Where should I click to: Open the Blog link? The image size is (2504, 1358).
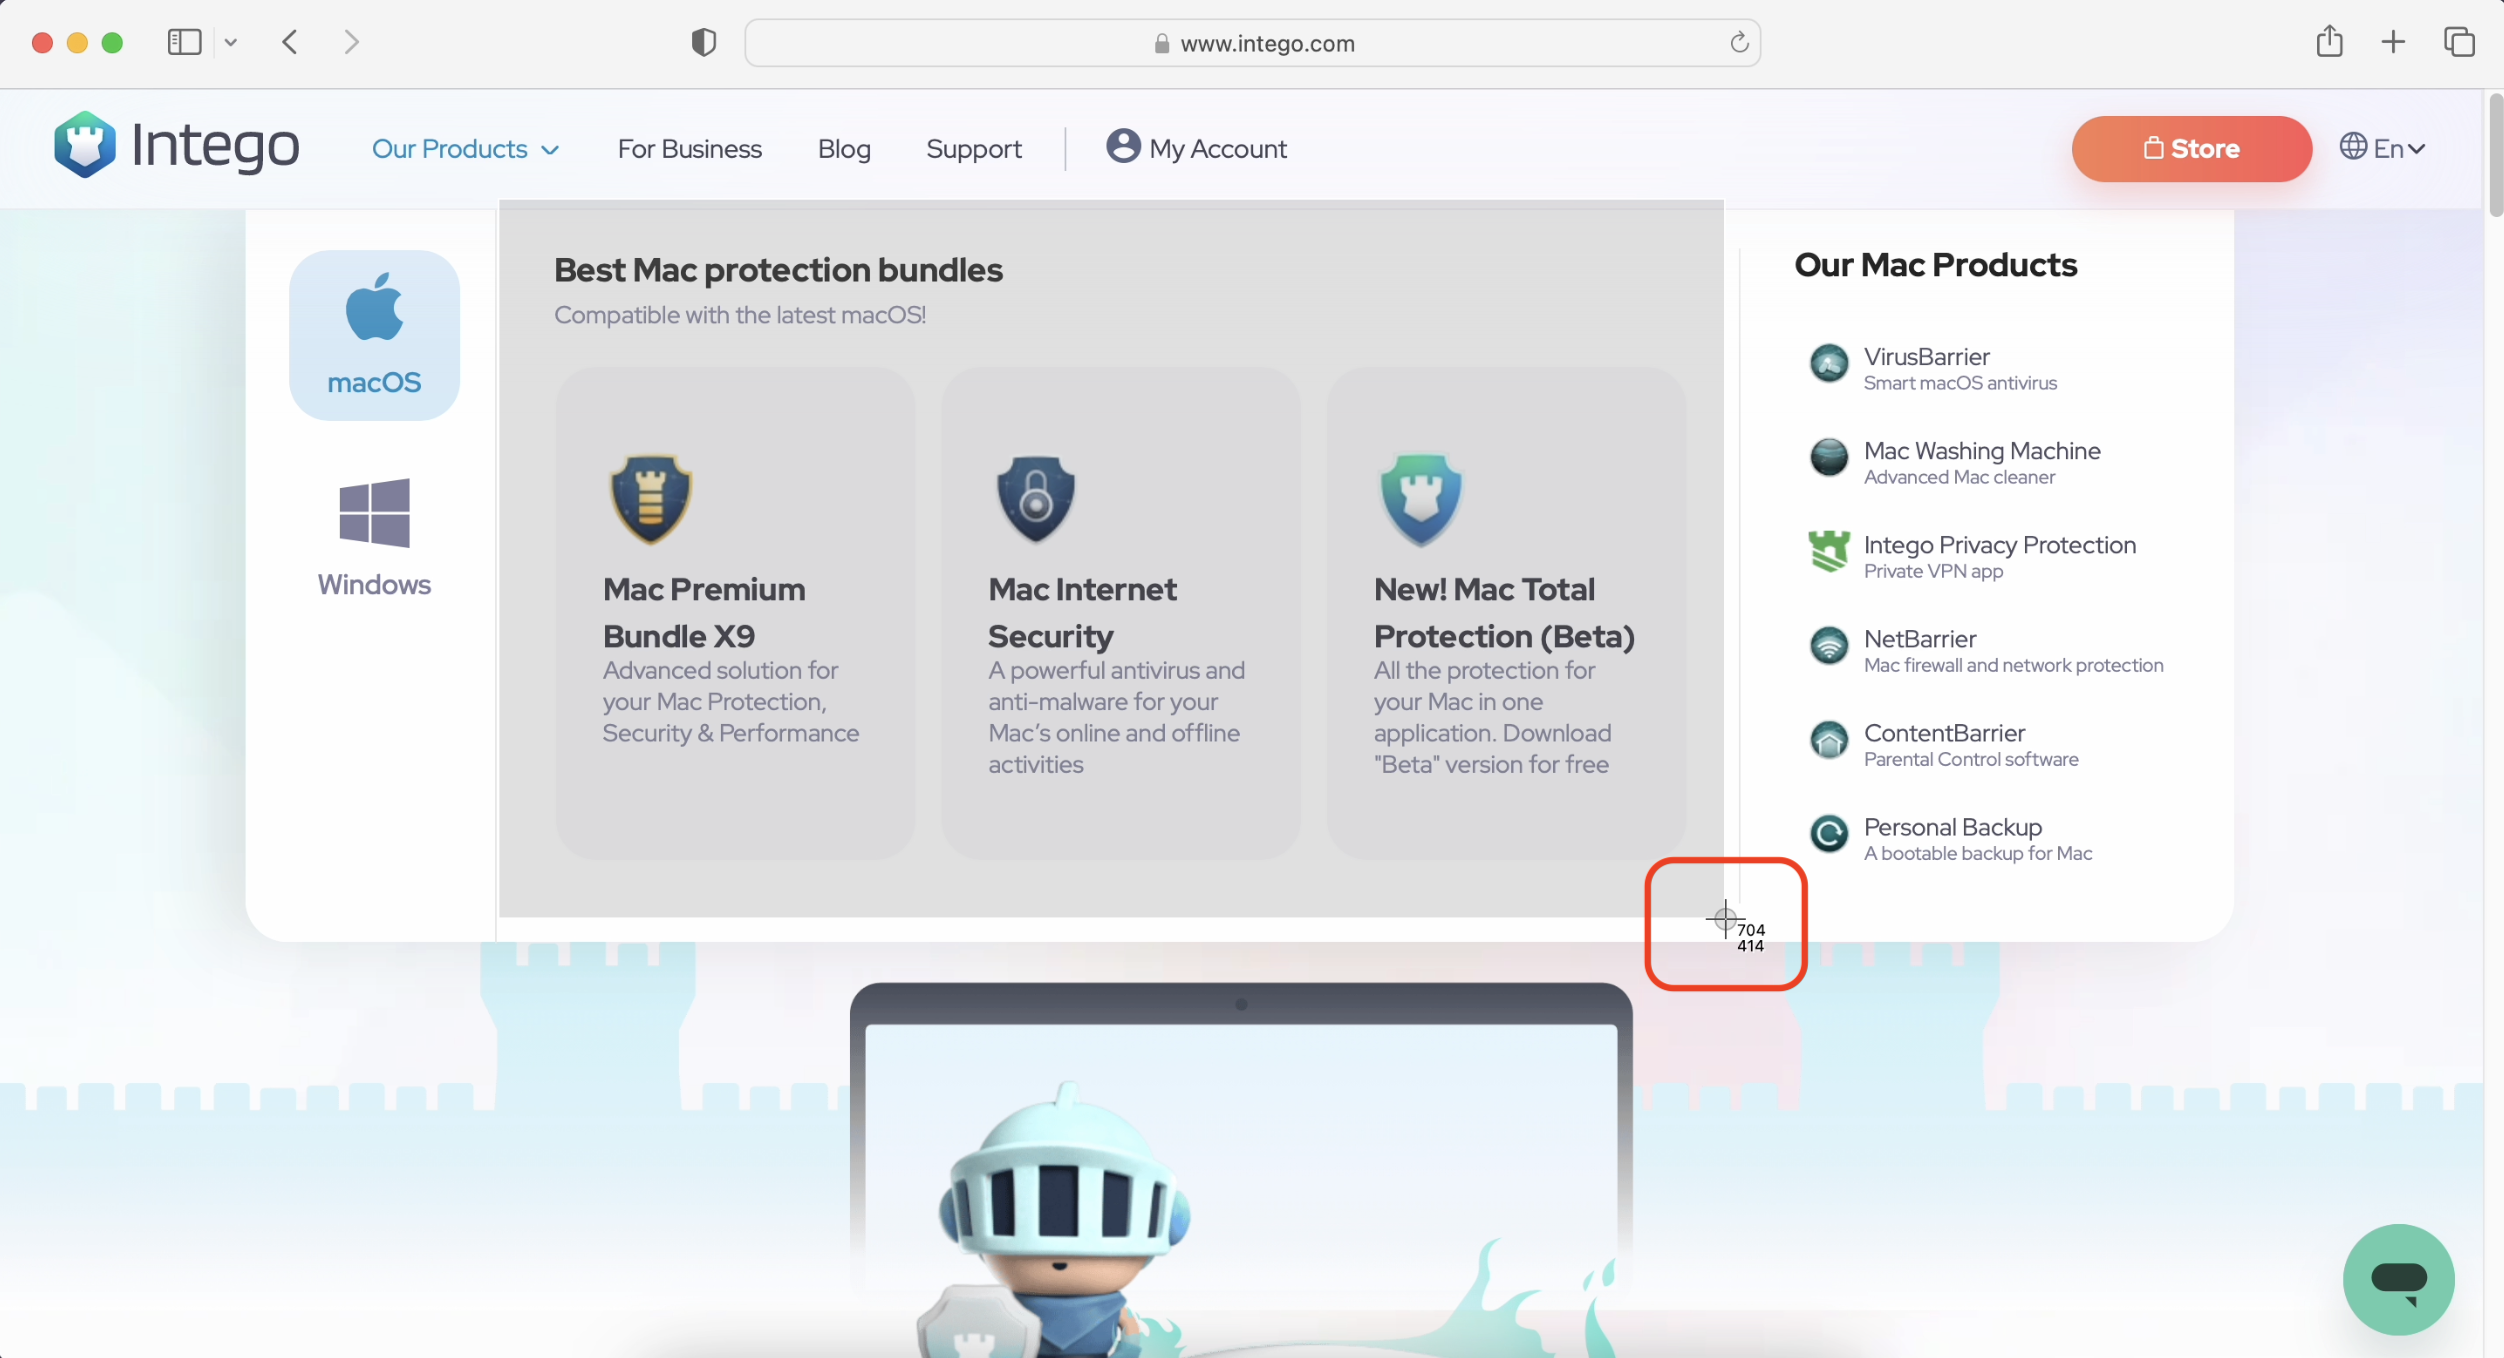click(844, 149)
